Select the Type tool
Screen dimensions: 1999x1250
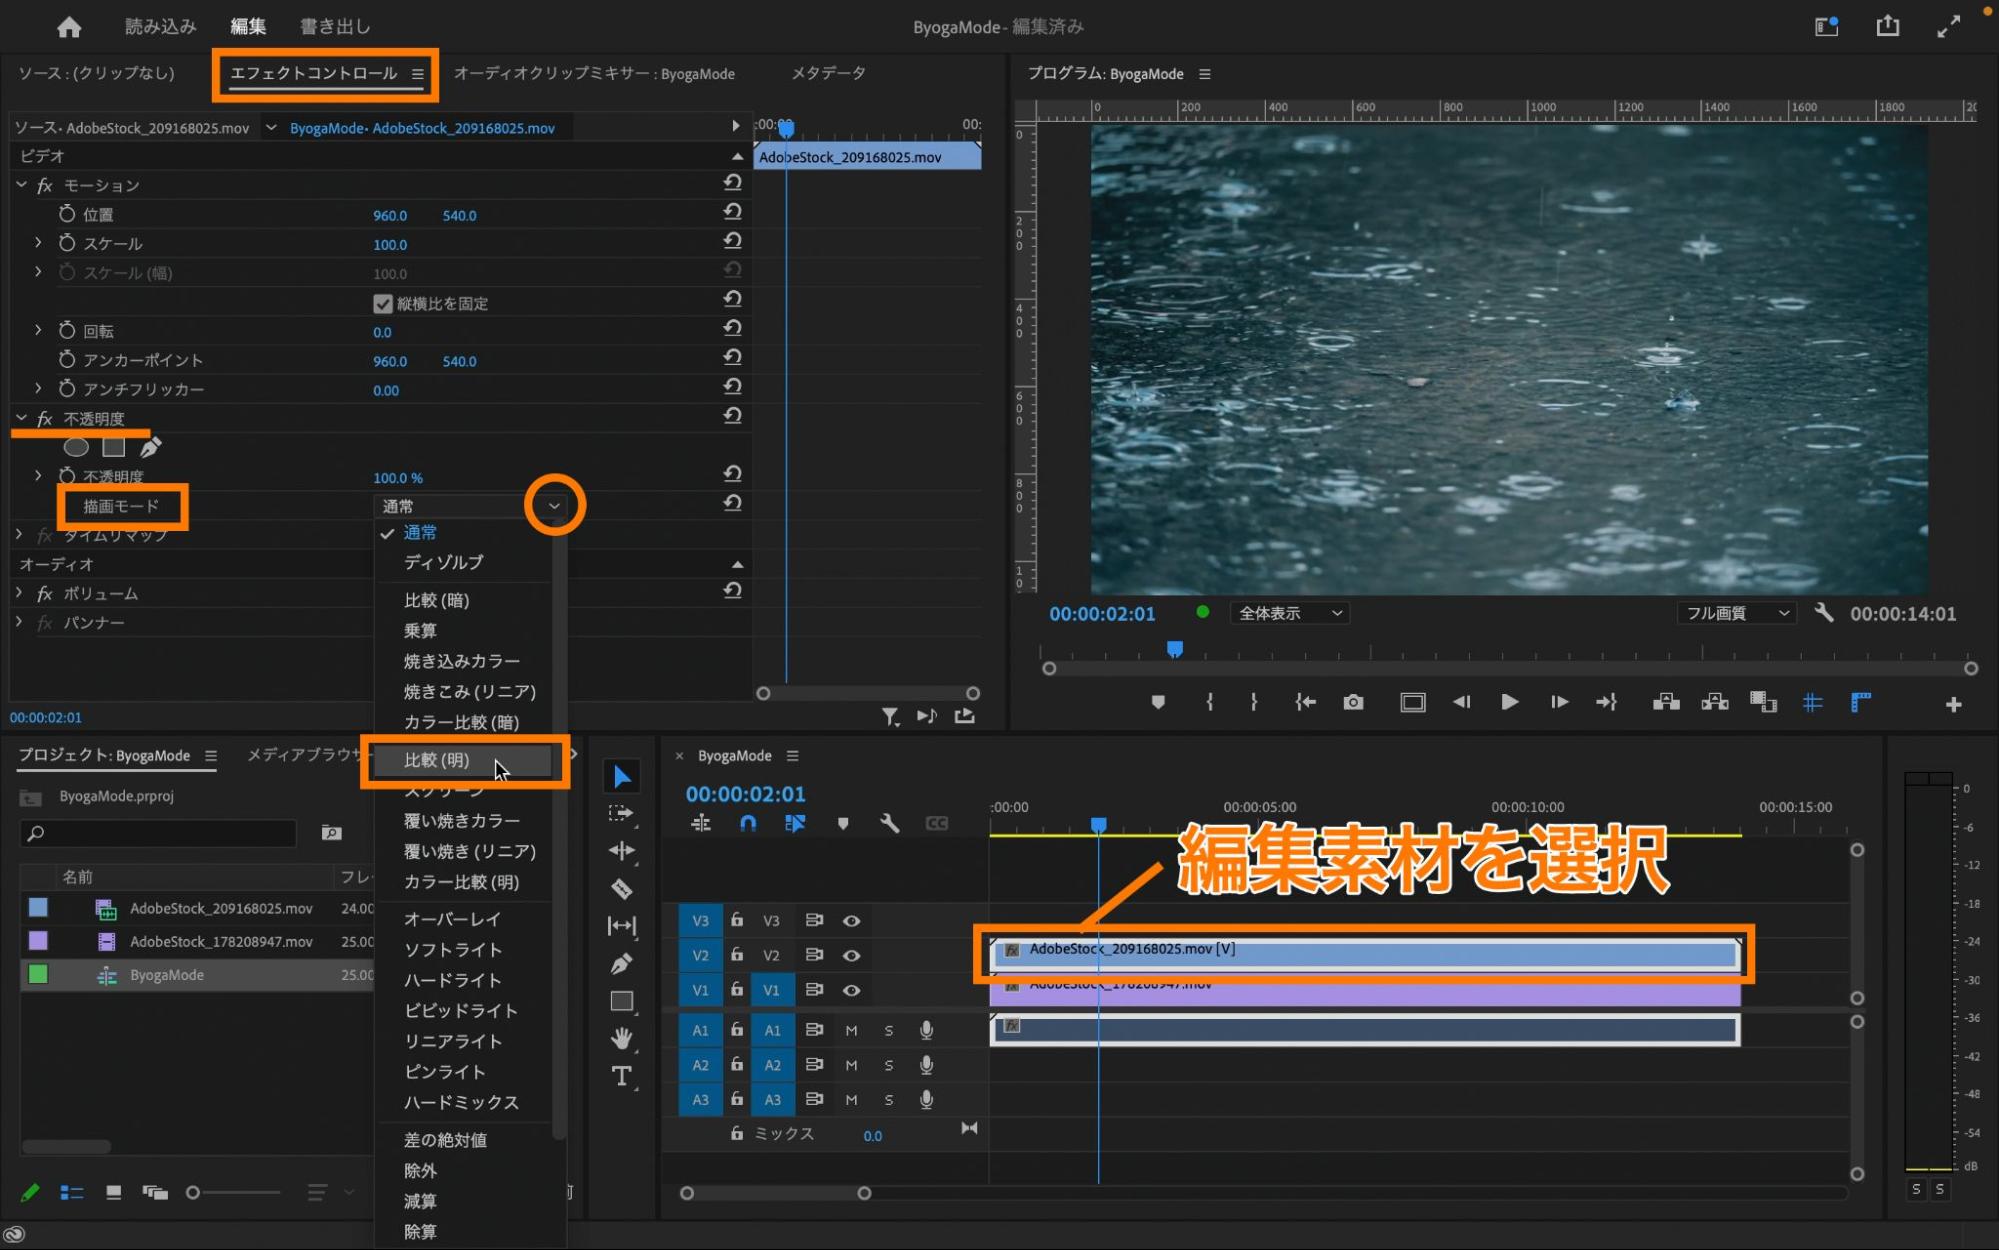point(621,1077)
